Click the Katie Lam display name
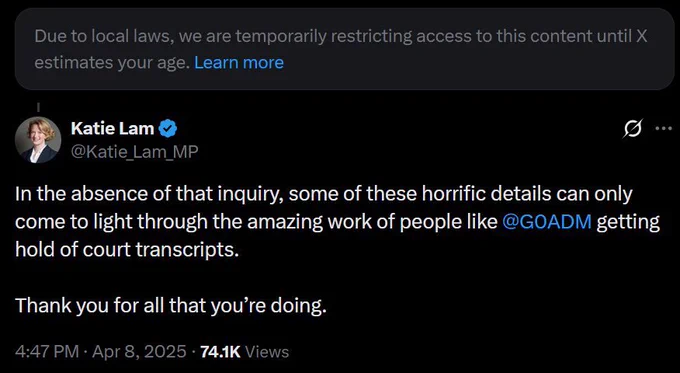This screenshot has height=373, width=680. tap(112, 128)
